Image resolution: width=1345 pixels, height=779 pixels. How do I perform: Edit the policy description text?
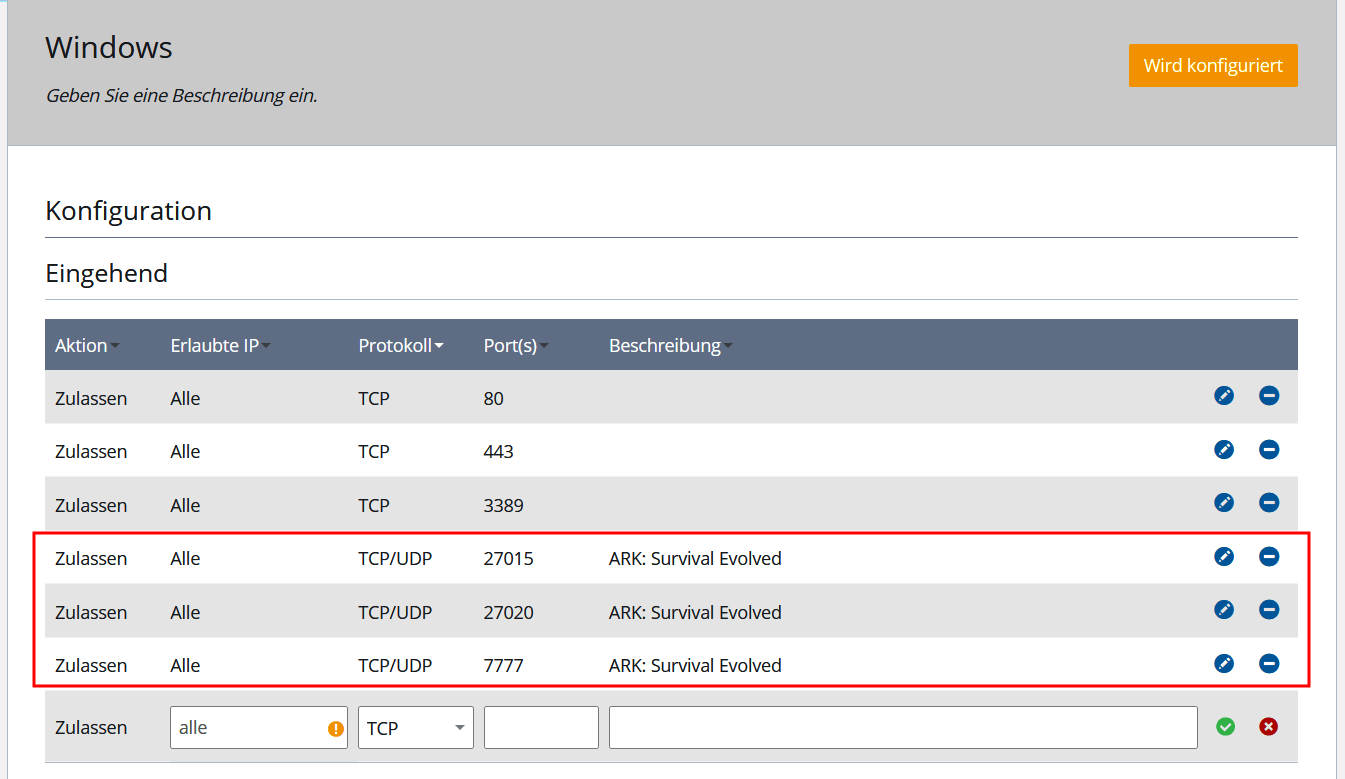click(182, 97)
